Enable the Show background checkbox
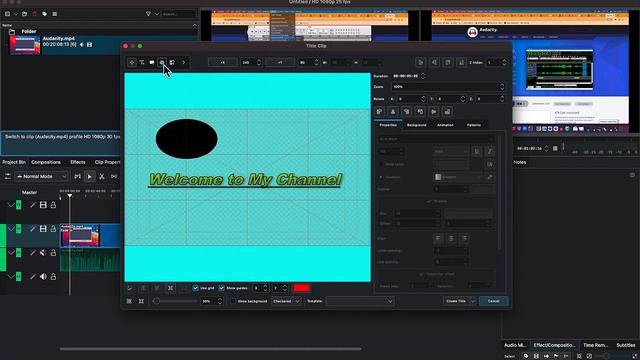Viewport: 640px width, 360px height. (x=233, y=301)
